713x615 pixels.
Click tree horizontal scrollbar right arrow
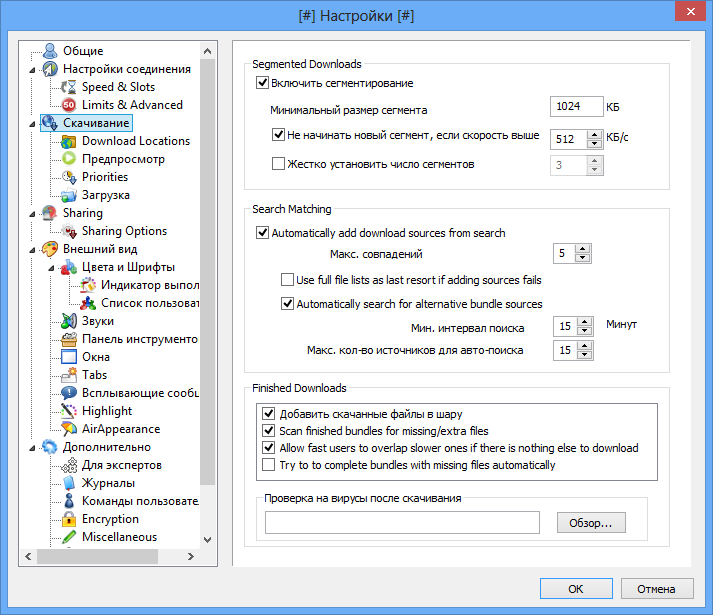[x=191, y=556]
